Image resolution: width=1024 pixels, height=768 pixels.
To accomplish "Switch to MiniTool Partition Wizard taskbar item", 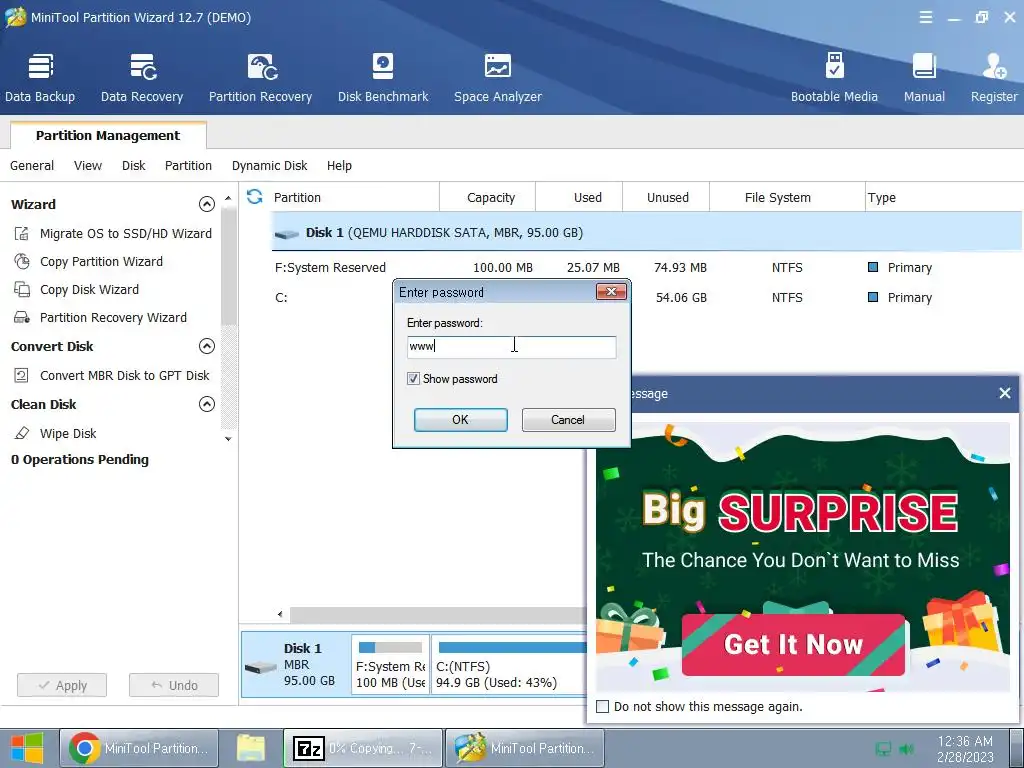I will (x=524, y=748).
